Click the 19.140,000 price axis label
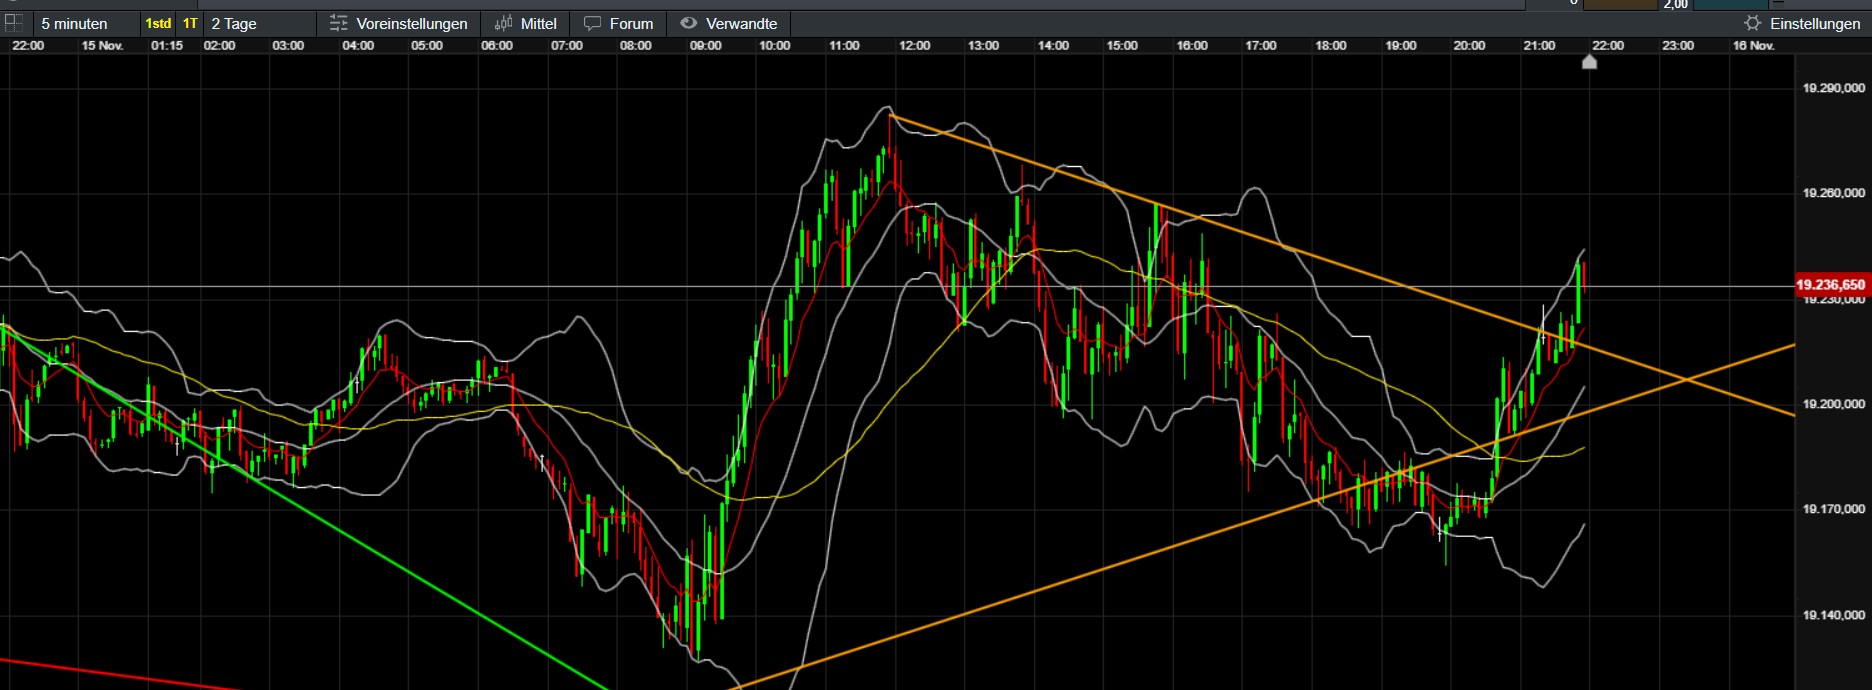The width and height of the screenshot is (1872, 690). click(1833, 615)
